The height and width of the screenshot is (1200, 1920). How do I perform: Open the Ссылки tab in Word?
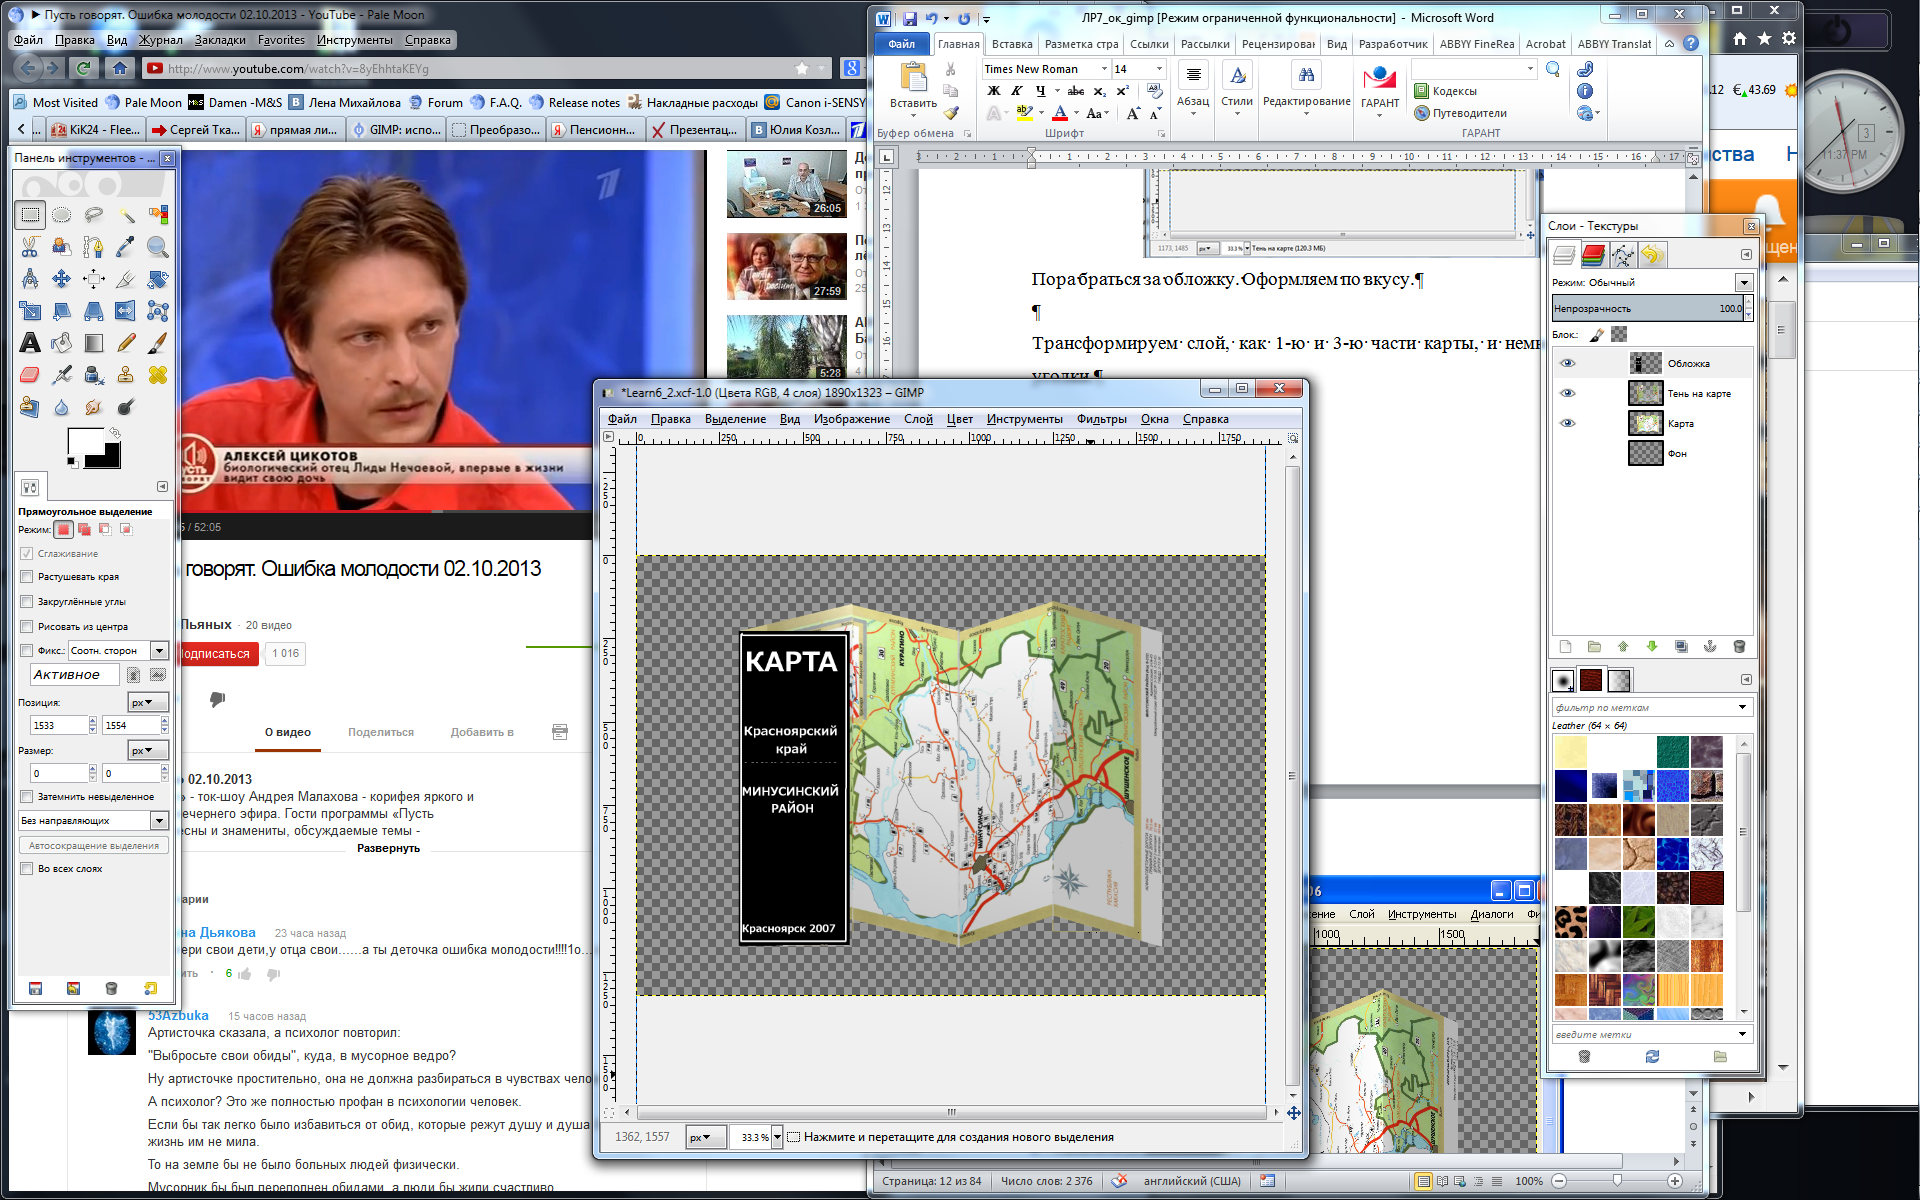click(1149, 44)
